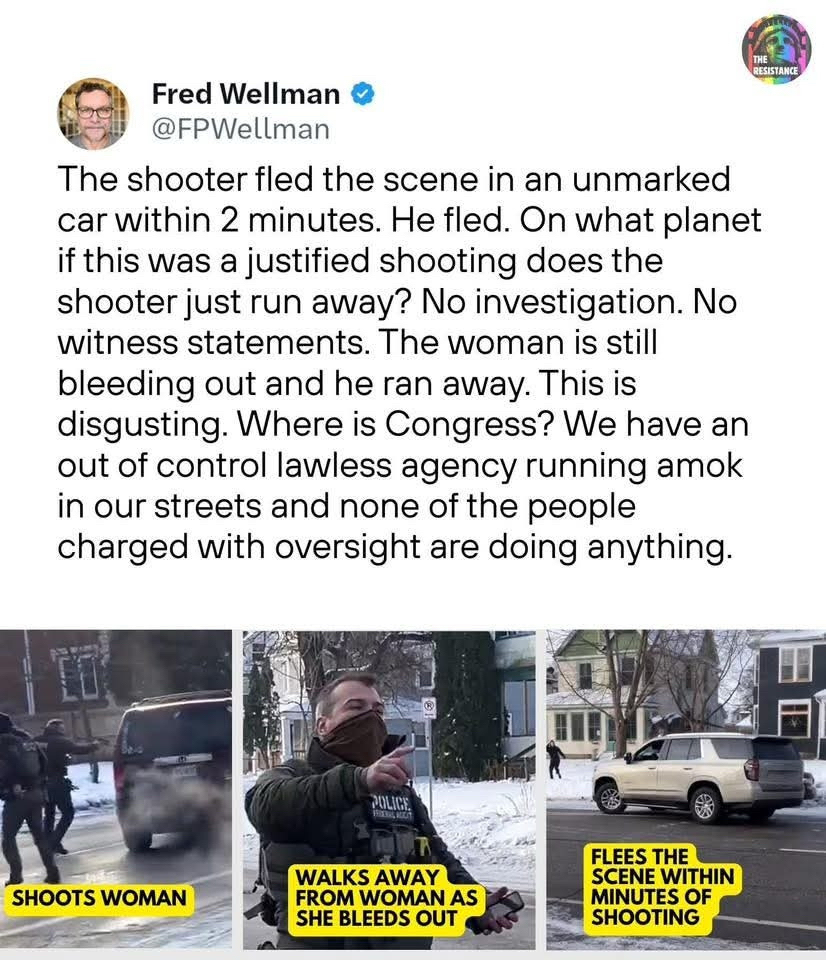Open the Fred Wellman display name

(x=246, y=94)
